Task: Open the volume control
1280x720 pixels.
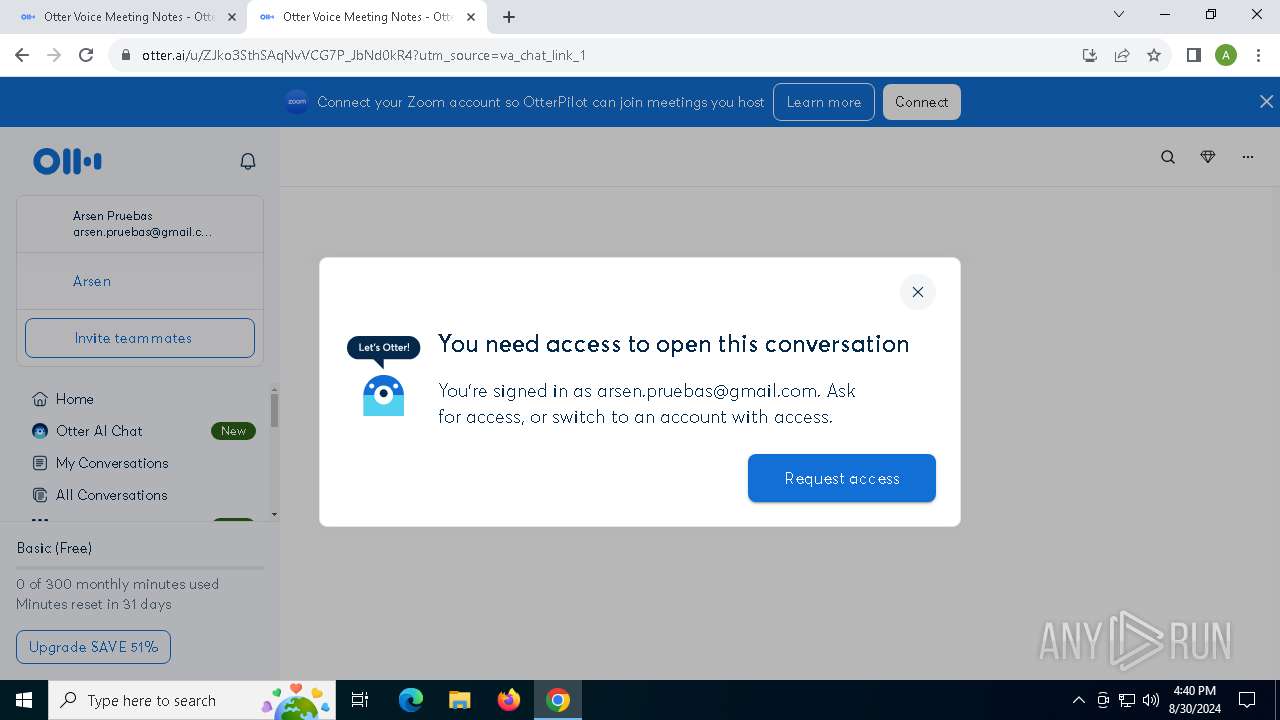Action: point(1151,700)
